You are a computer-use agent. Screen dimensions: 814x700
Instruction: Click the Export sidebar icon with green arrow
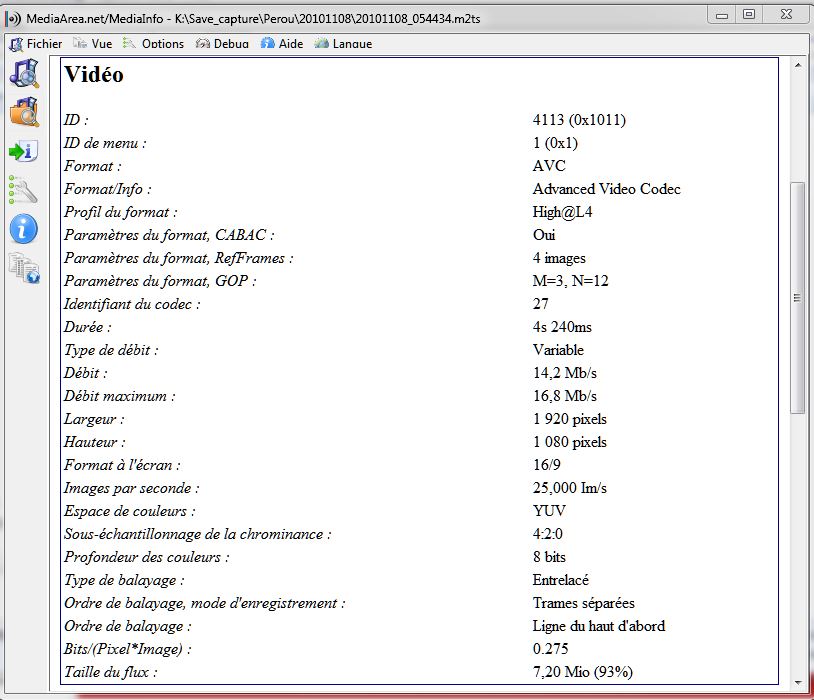23,151
